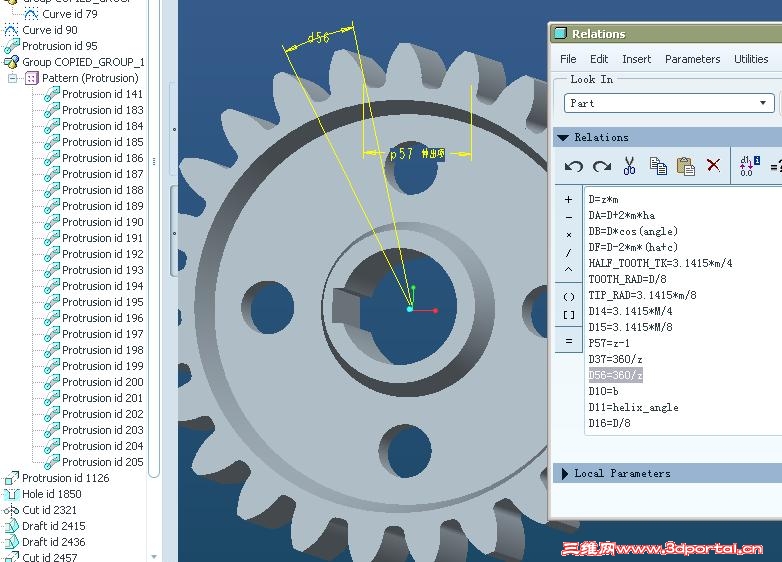This screenshot has height=562, width=782.
Task: Insert plus operator button
Action: click(x=569, y=199)
